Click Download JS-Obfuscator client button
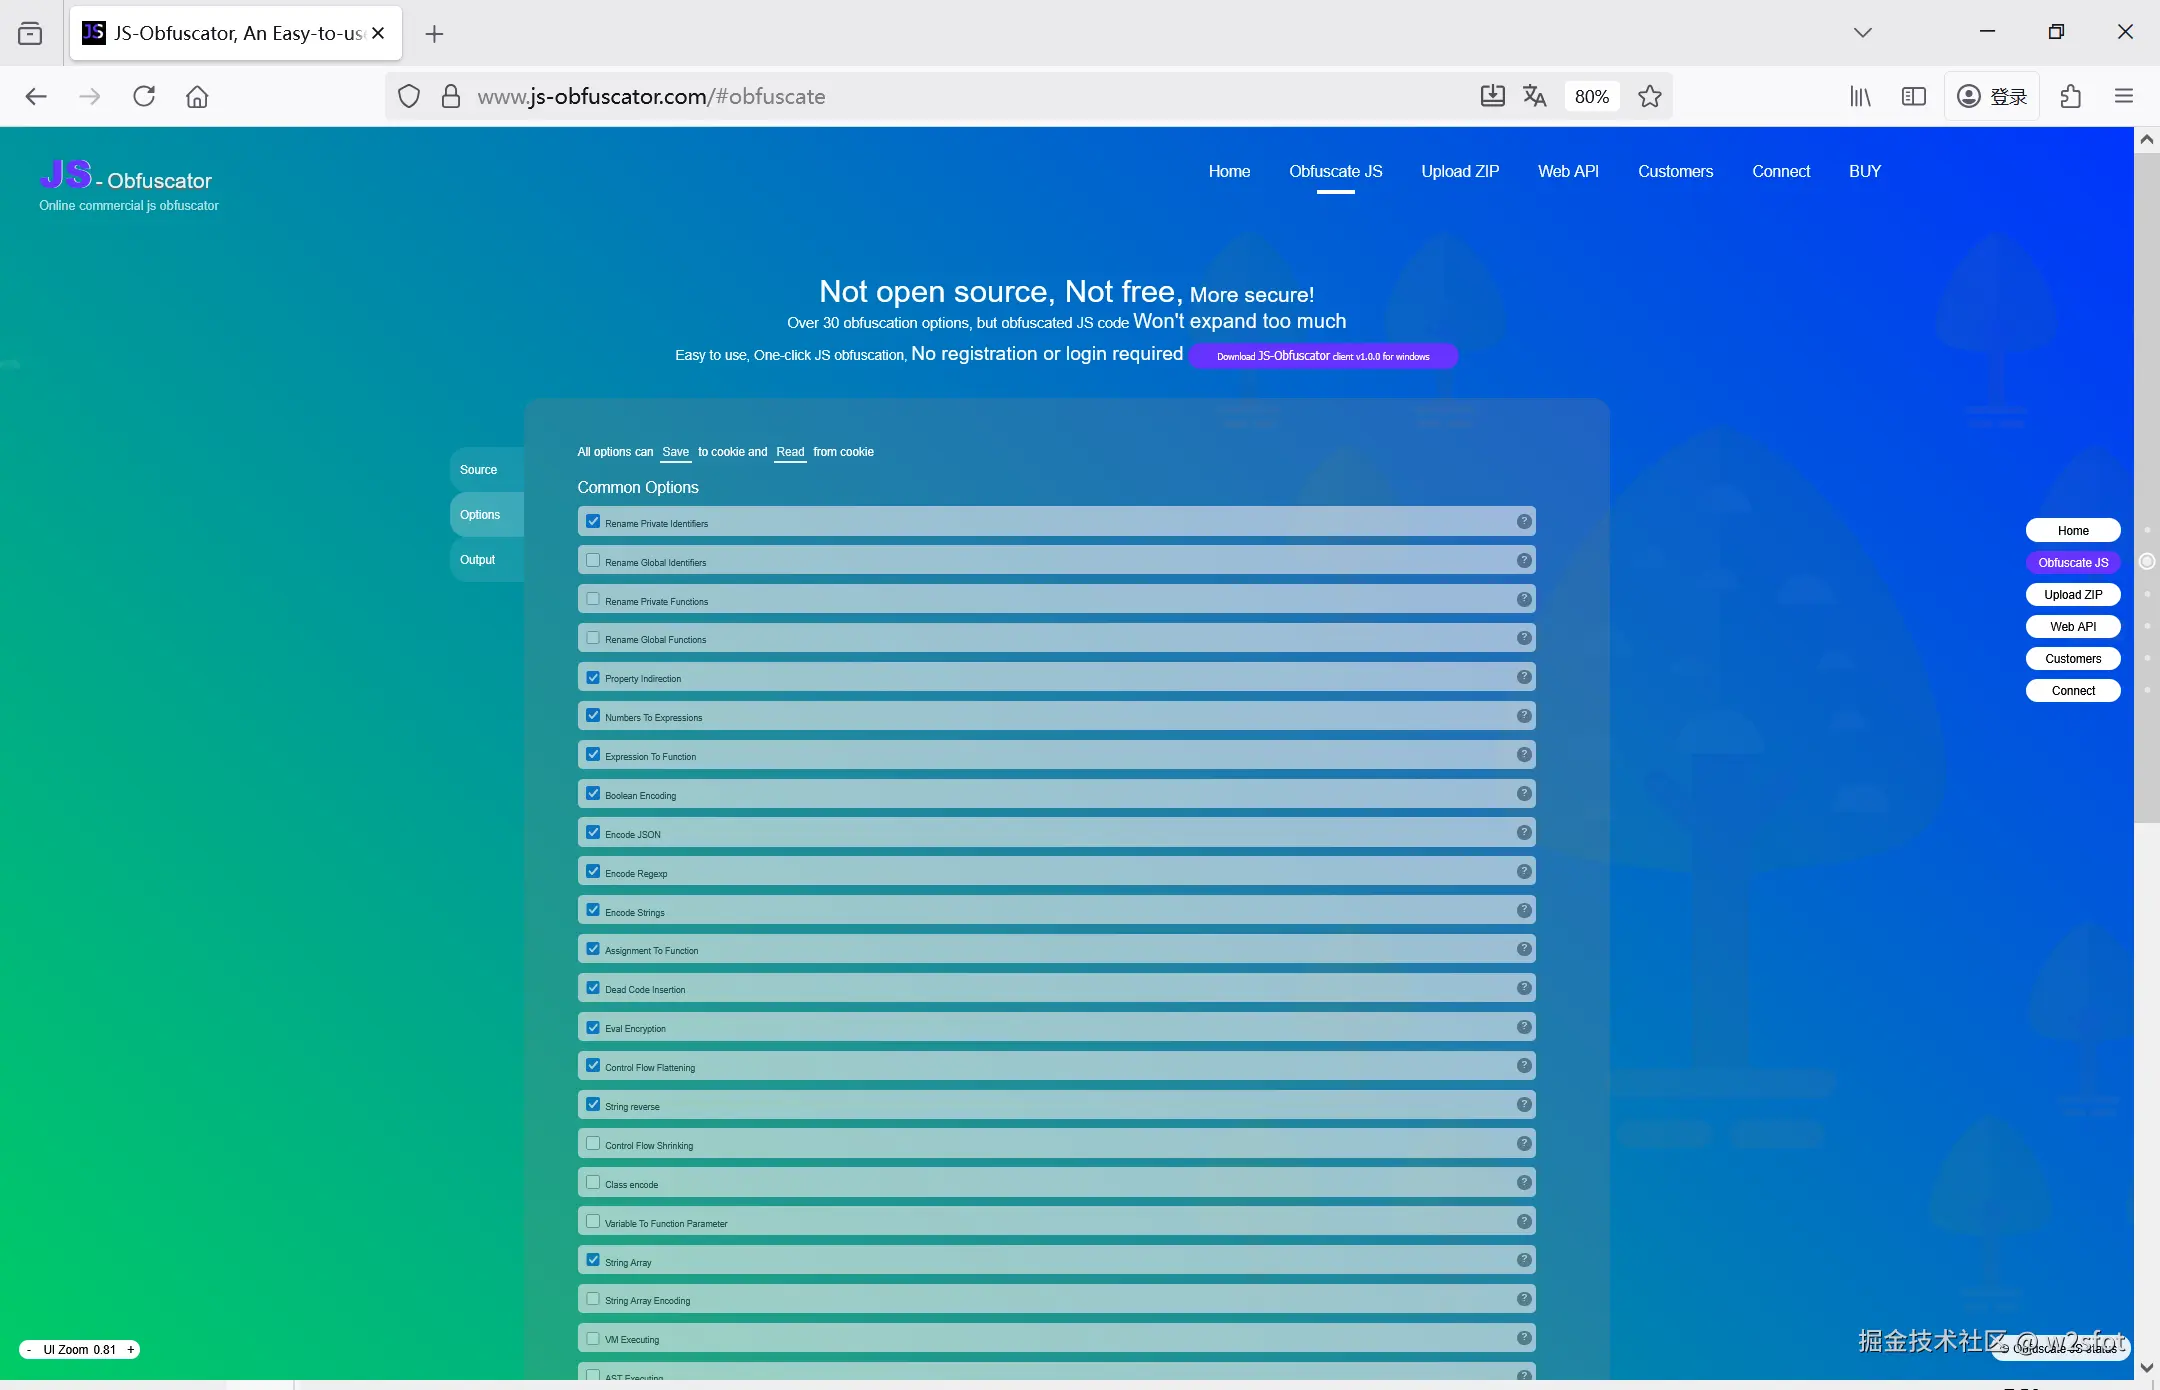The image size is (2160, 1390). point(1322,356)
